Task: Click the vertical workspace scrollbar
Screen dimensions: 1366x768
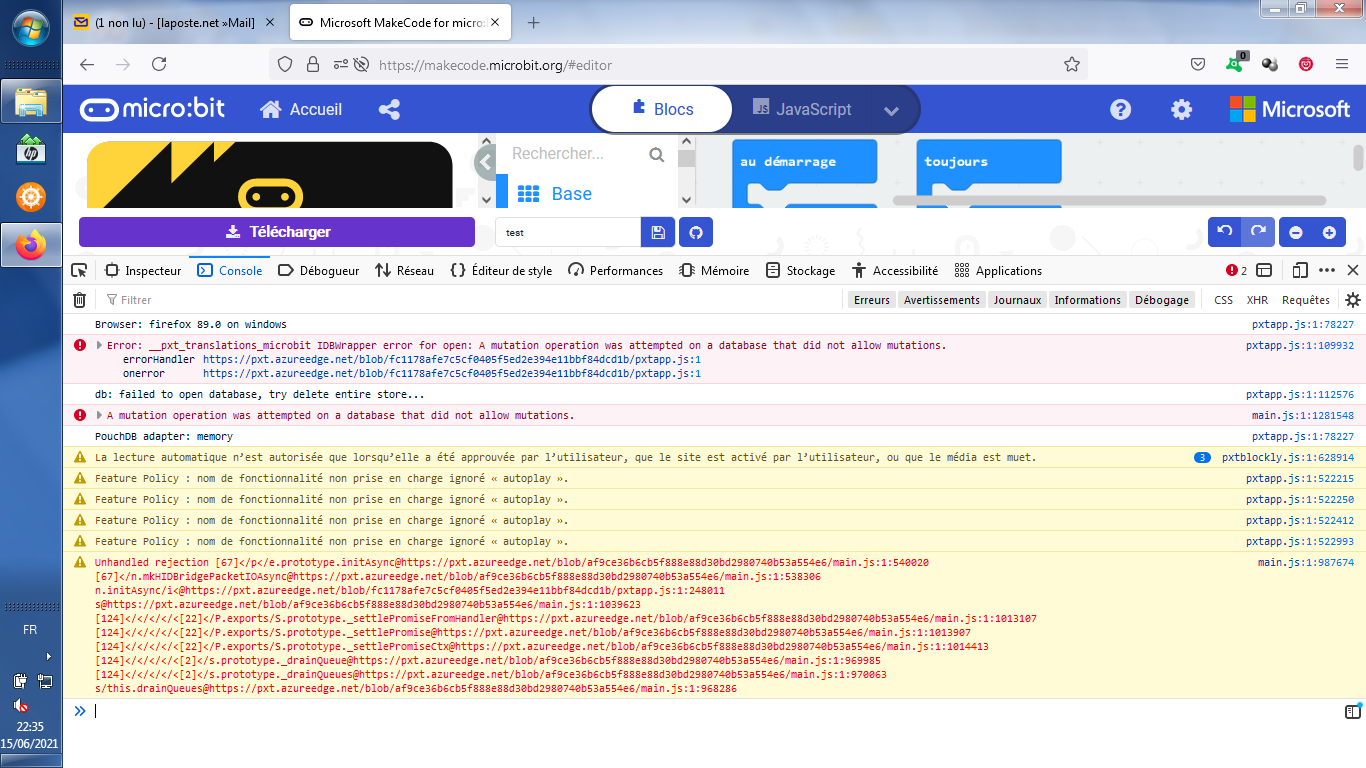Action: [x=1358, y=159]
